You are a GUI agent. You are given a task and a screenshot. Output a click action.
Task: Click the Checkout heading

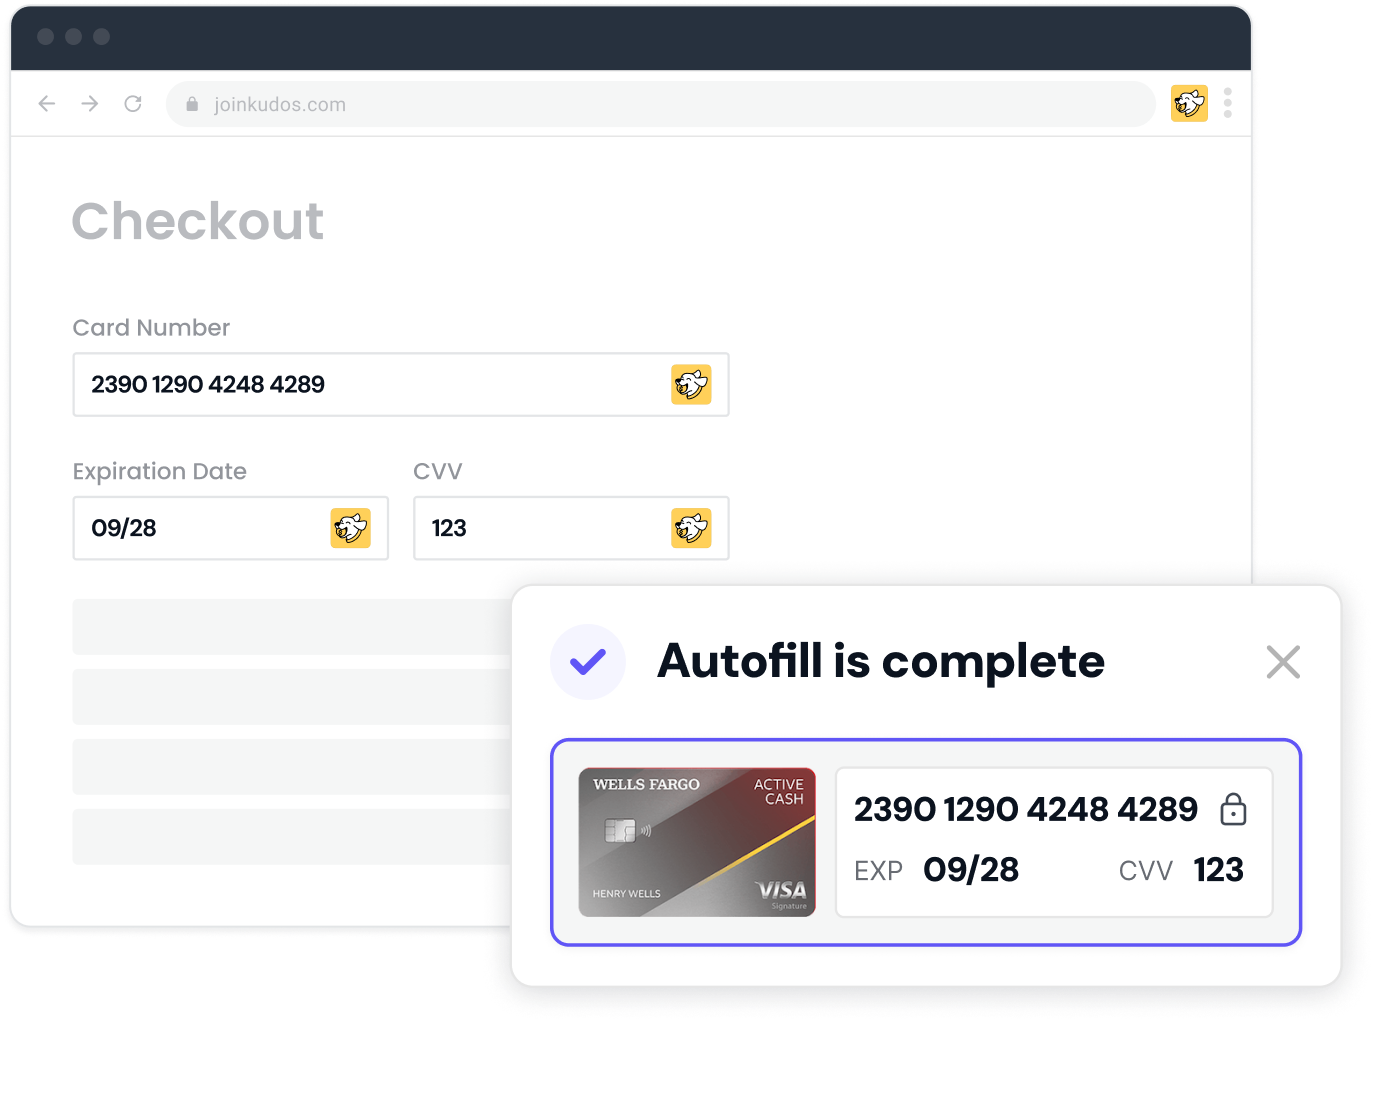(198, 221)
